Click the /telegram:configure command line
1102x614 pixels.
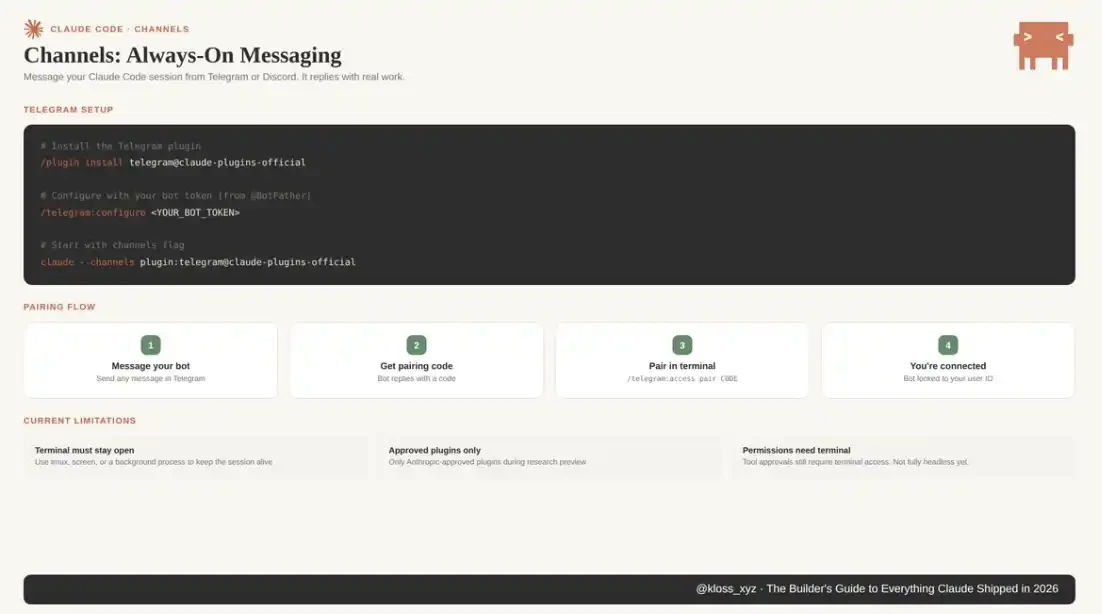pyautogui.click(x=140, y=212)
